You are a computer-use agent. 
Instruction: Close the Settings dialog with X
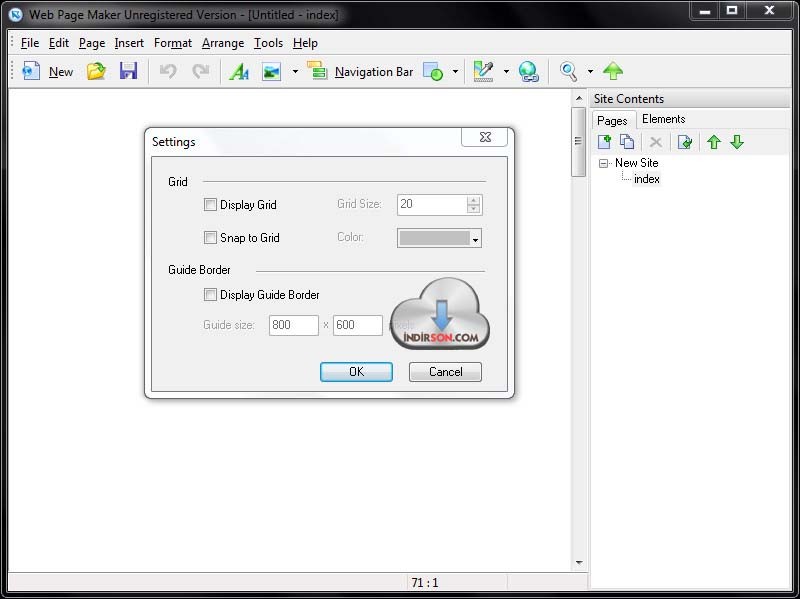[x=485, y=137]
